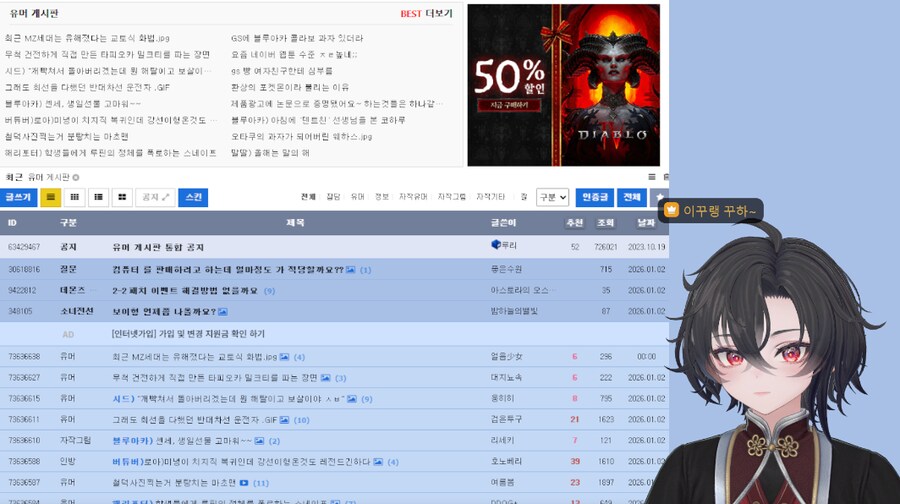Switch to the large gallery view icon
The image size is (900, 504).
pyautogui.click(x=122, y=197)
